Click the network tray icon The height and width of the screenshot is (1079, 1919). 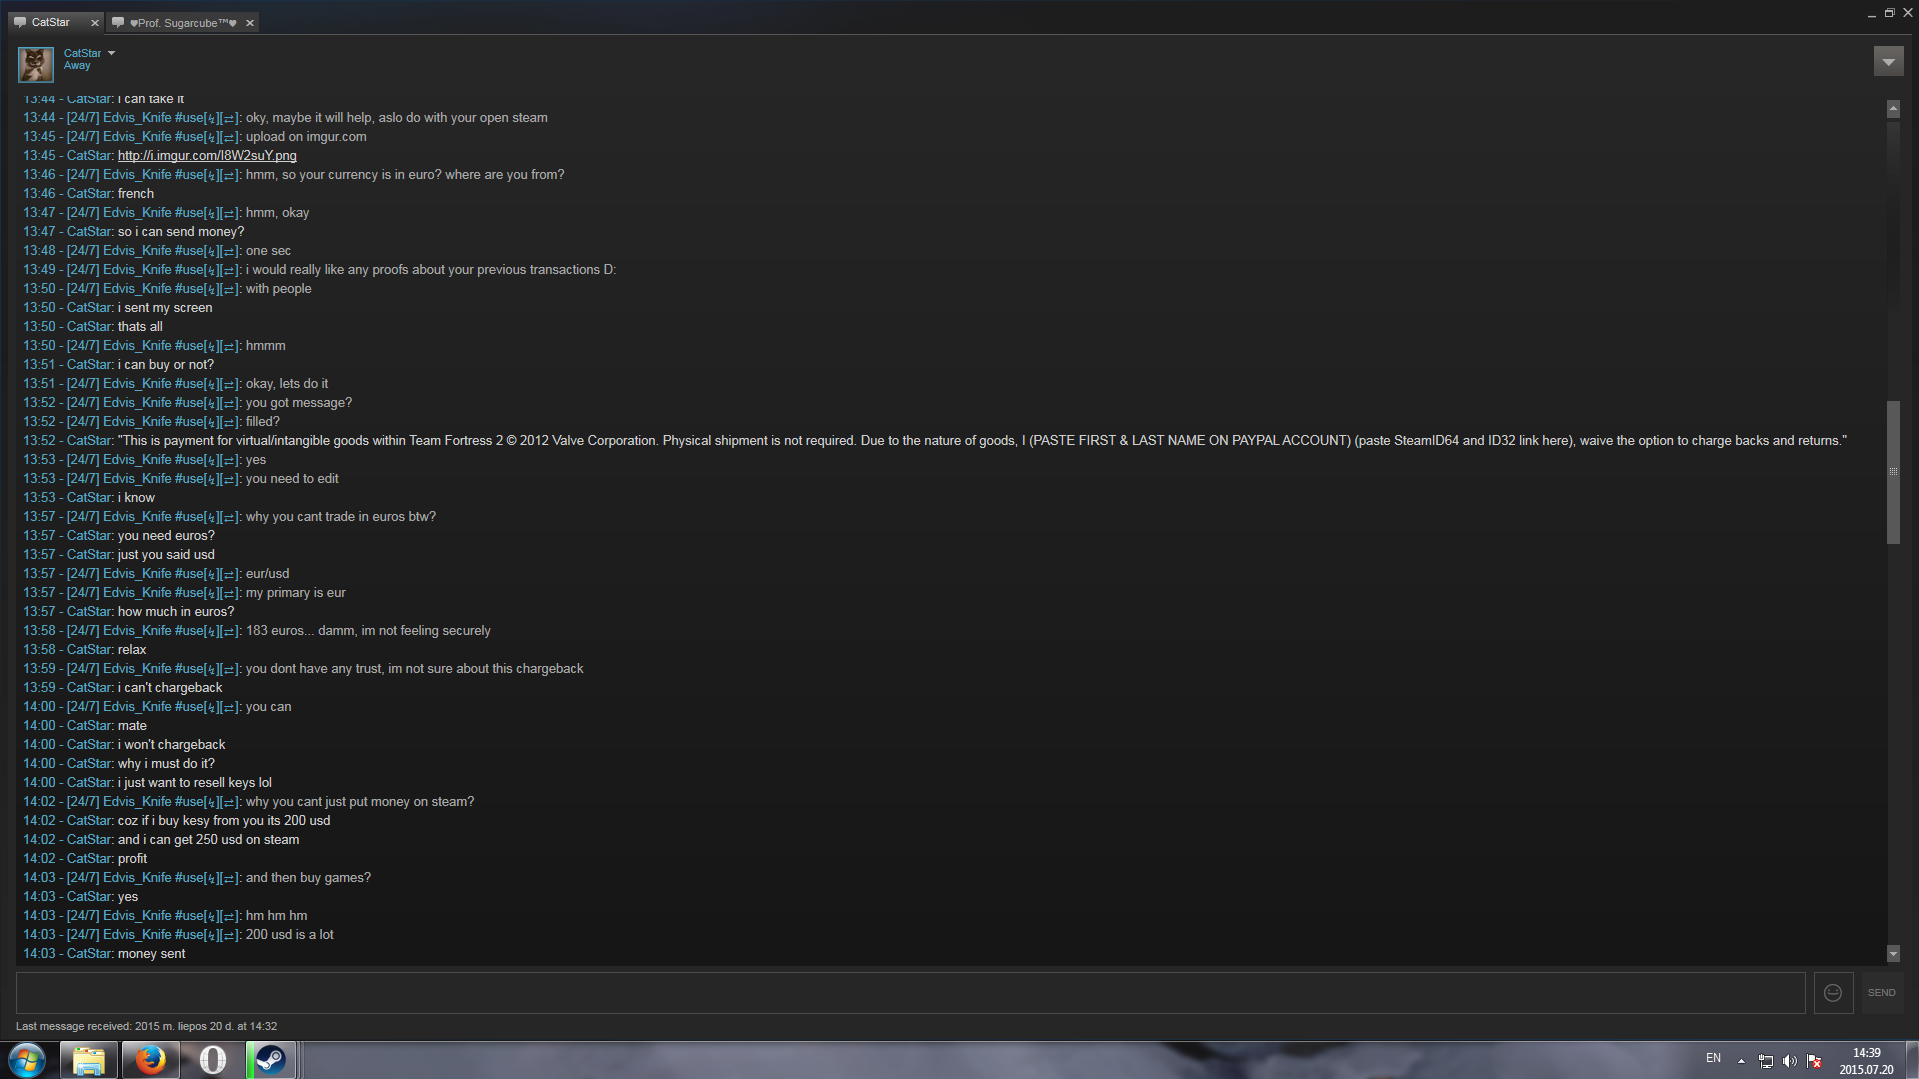[1766, 1061]
